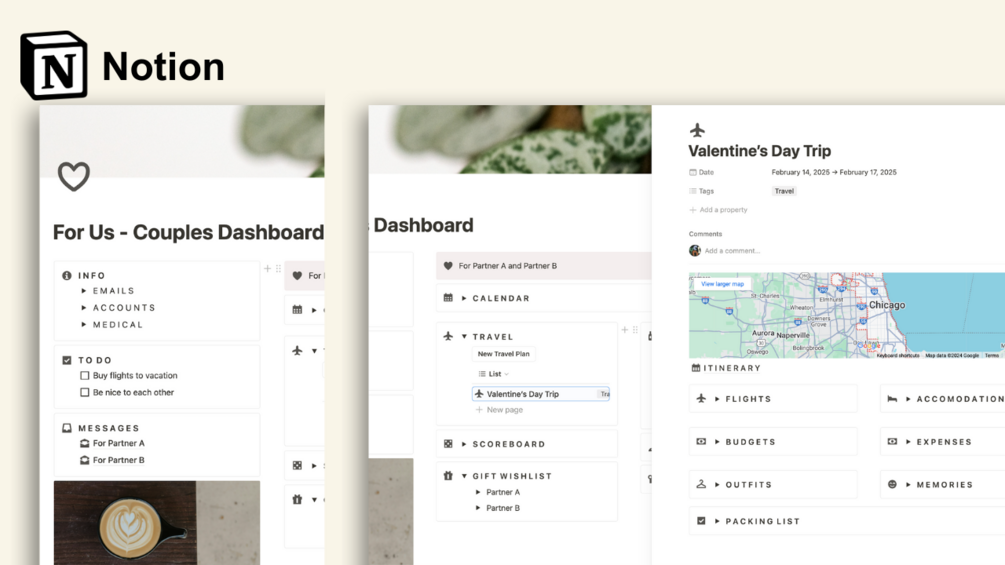1005x565 pixels.
Task: Click the smiley icon in MEMORIES block
Action: click(892, 484)
